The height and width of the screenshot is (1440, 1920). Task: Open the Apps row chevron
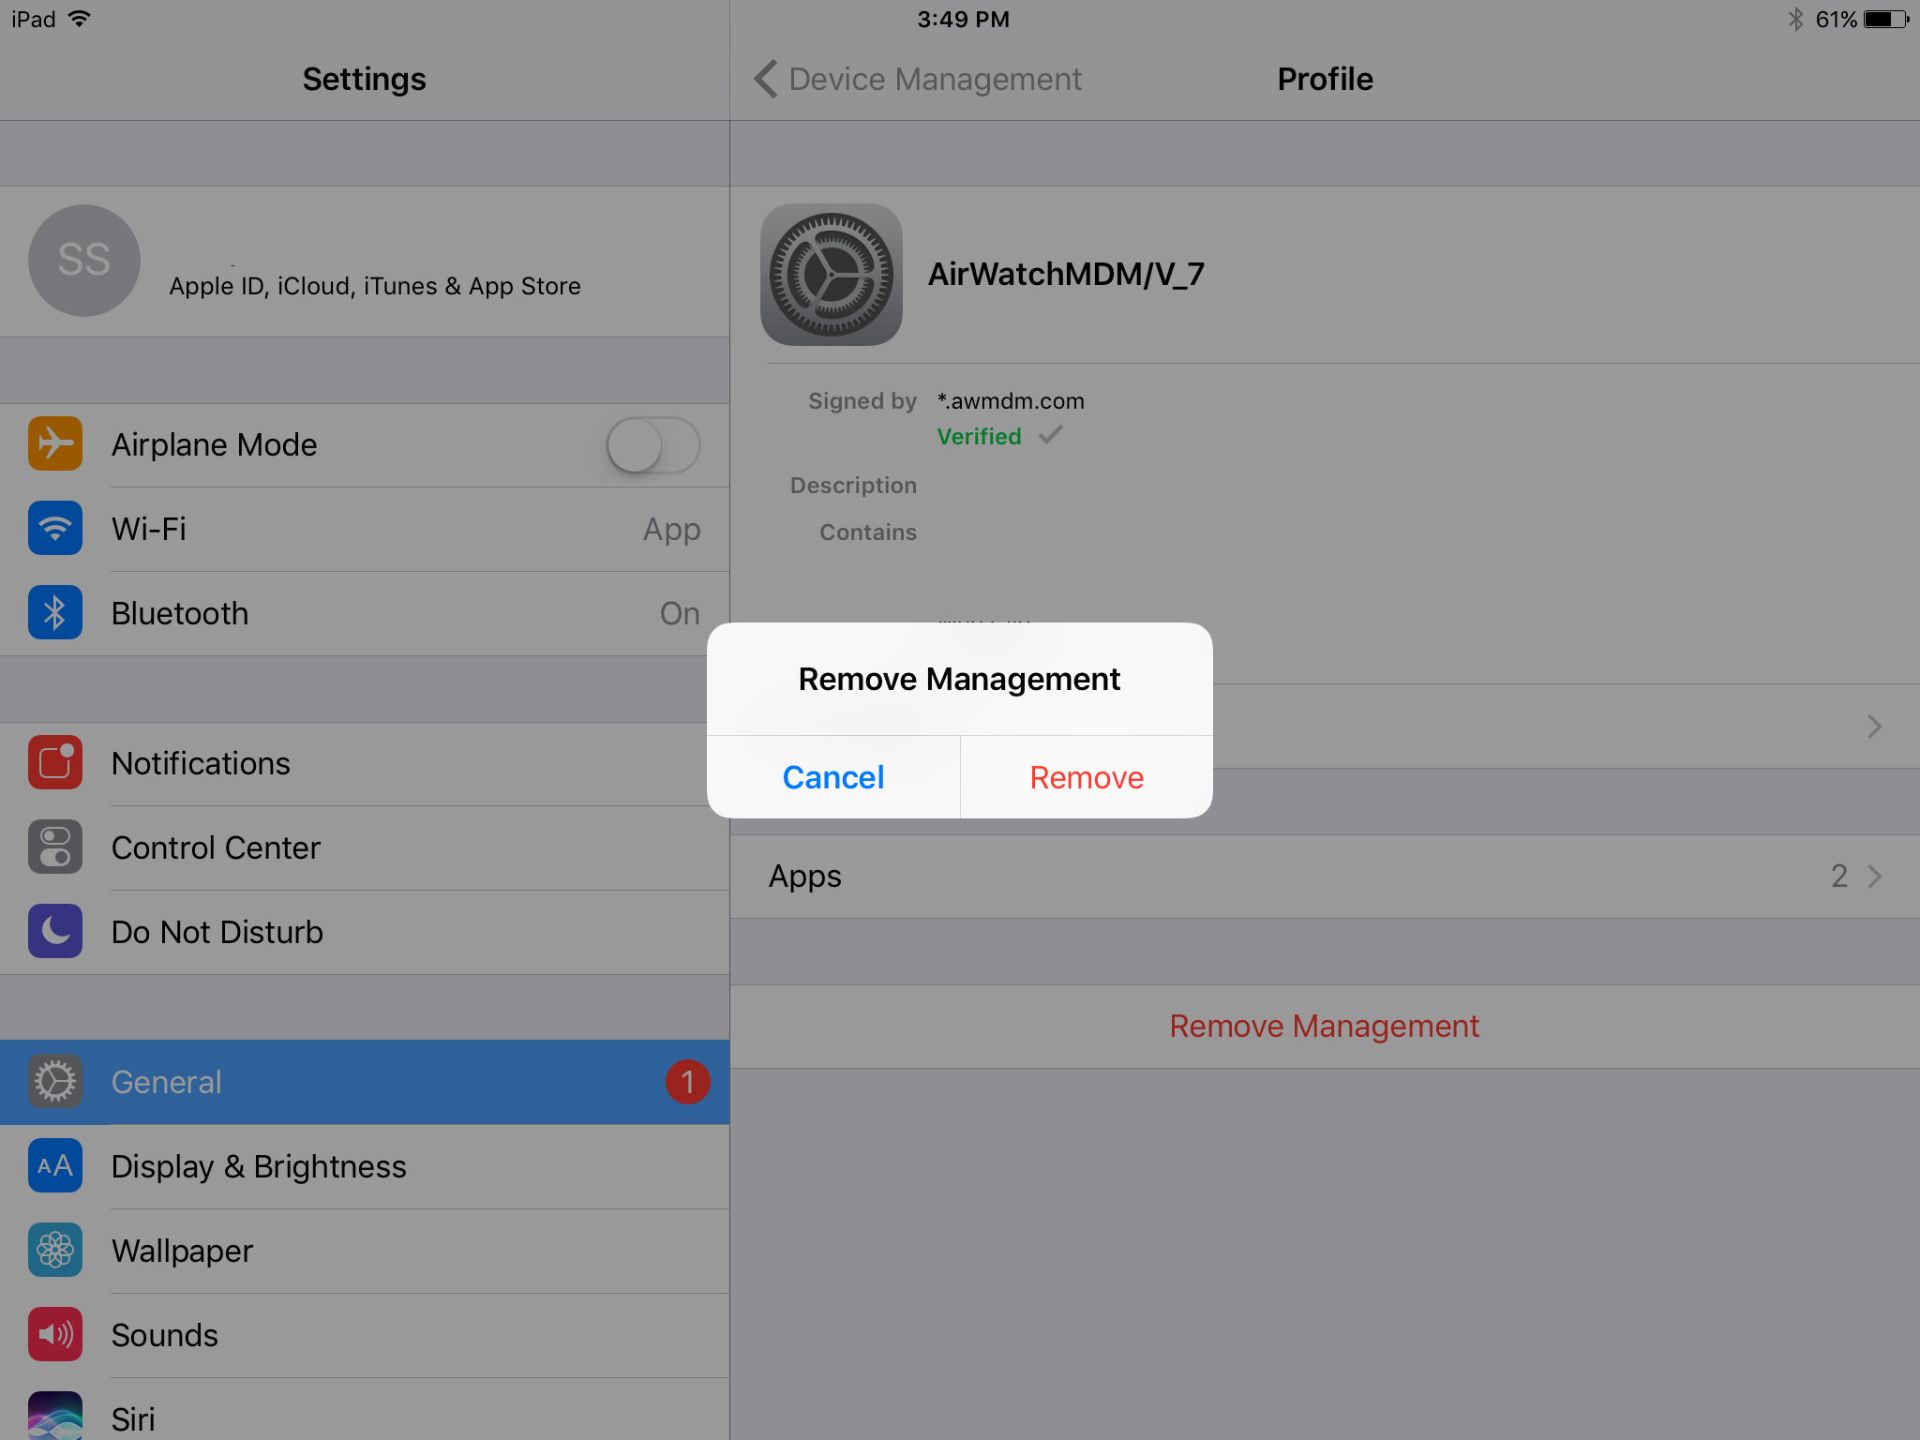(x=1875, y=877)
